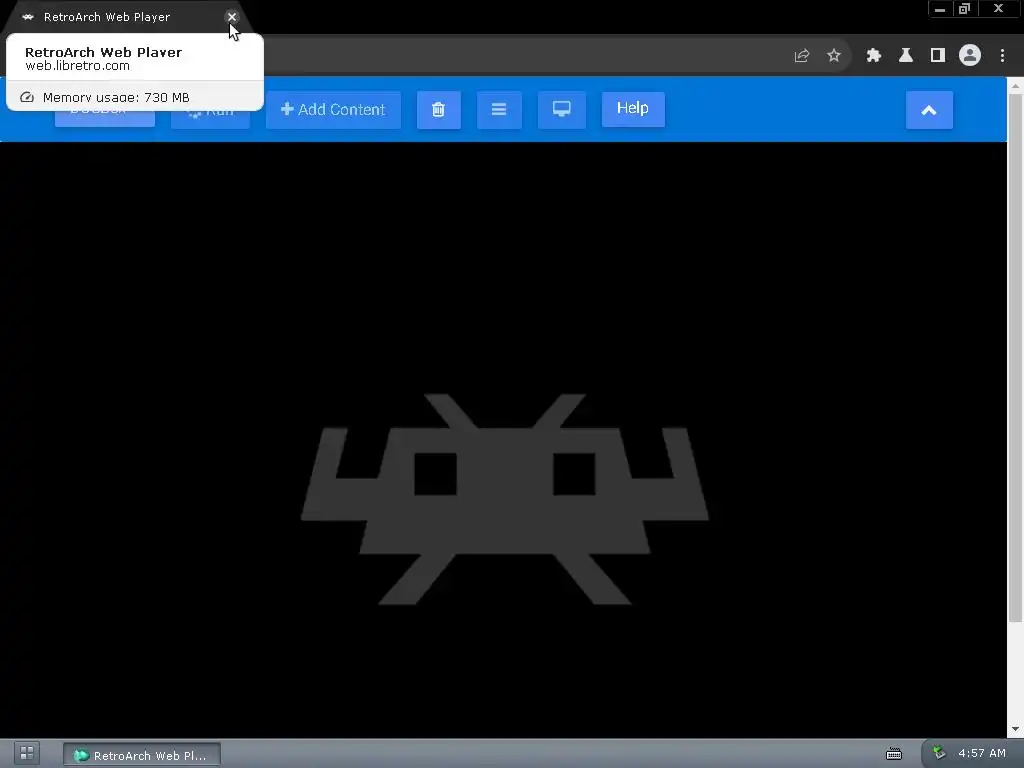Click the Chrome Labs flask icon
1024x768 pixels.
click(906, 56)
